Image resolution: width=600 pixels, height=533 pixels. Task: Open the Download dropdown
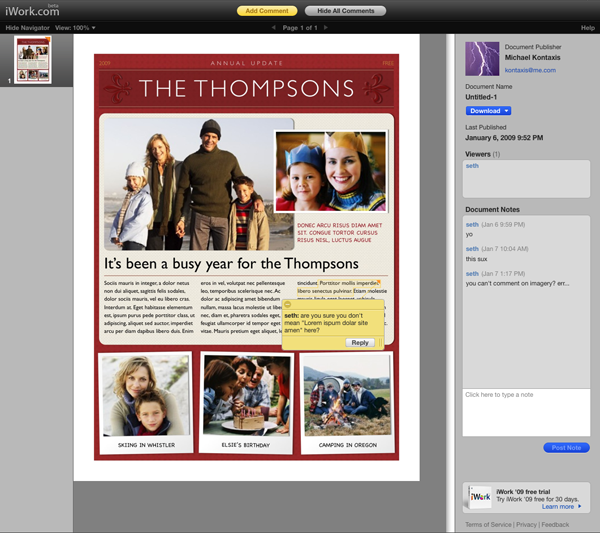(488, 110)
